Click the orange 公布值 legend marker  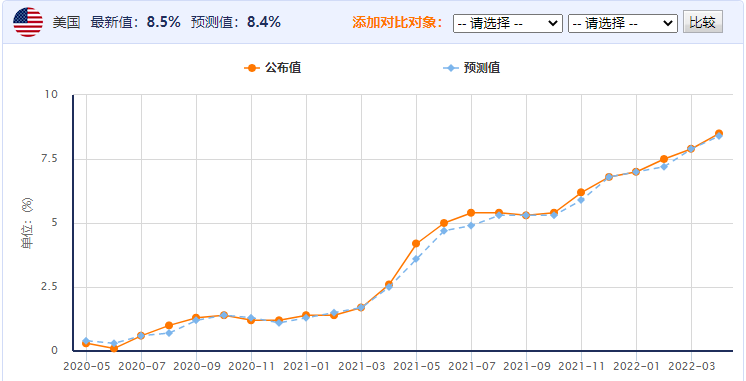(252, 68)
